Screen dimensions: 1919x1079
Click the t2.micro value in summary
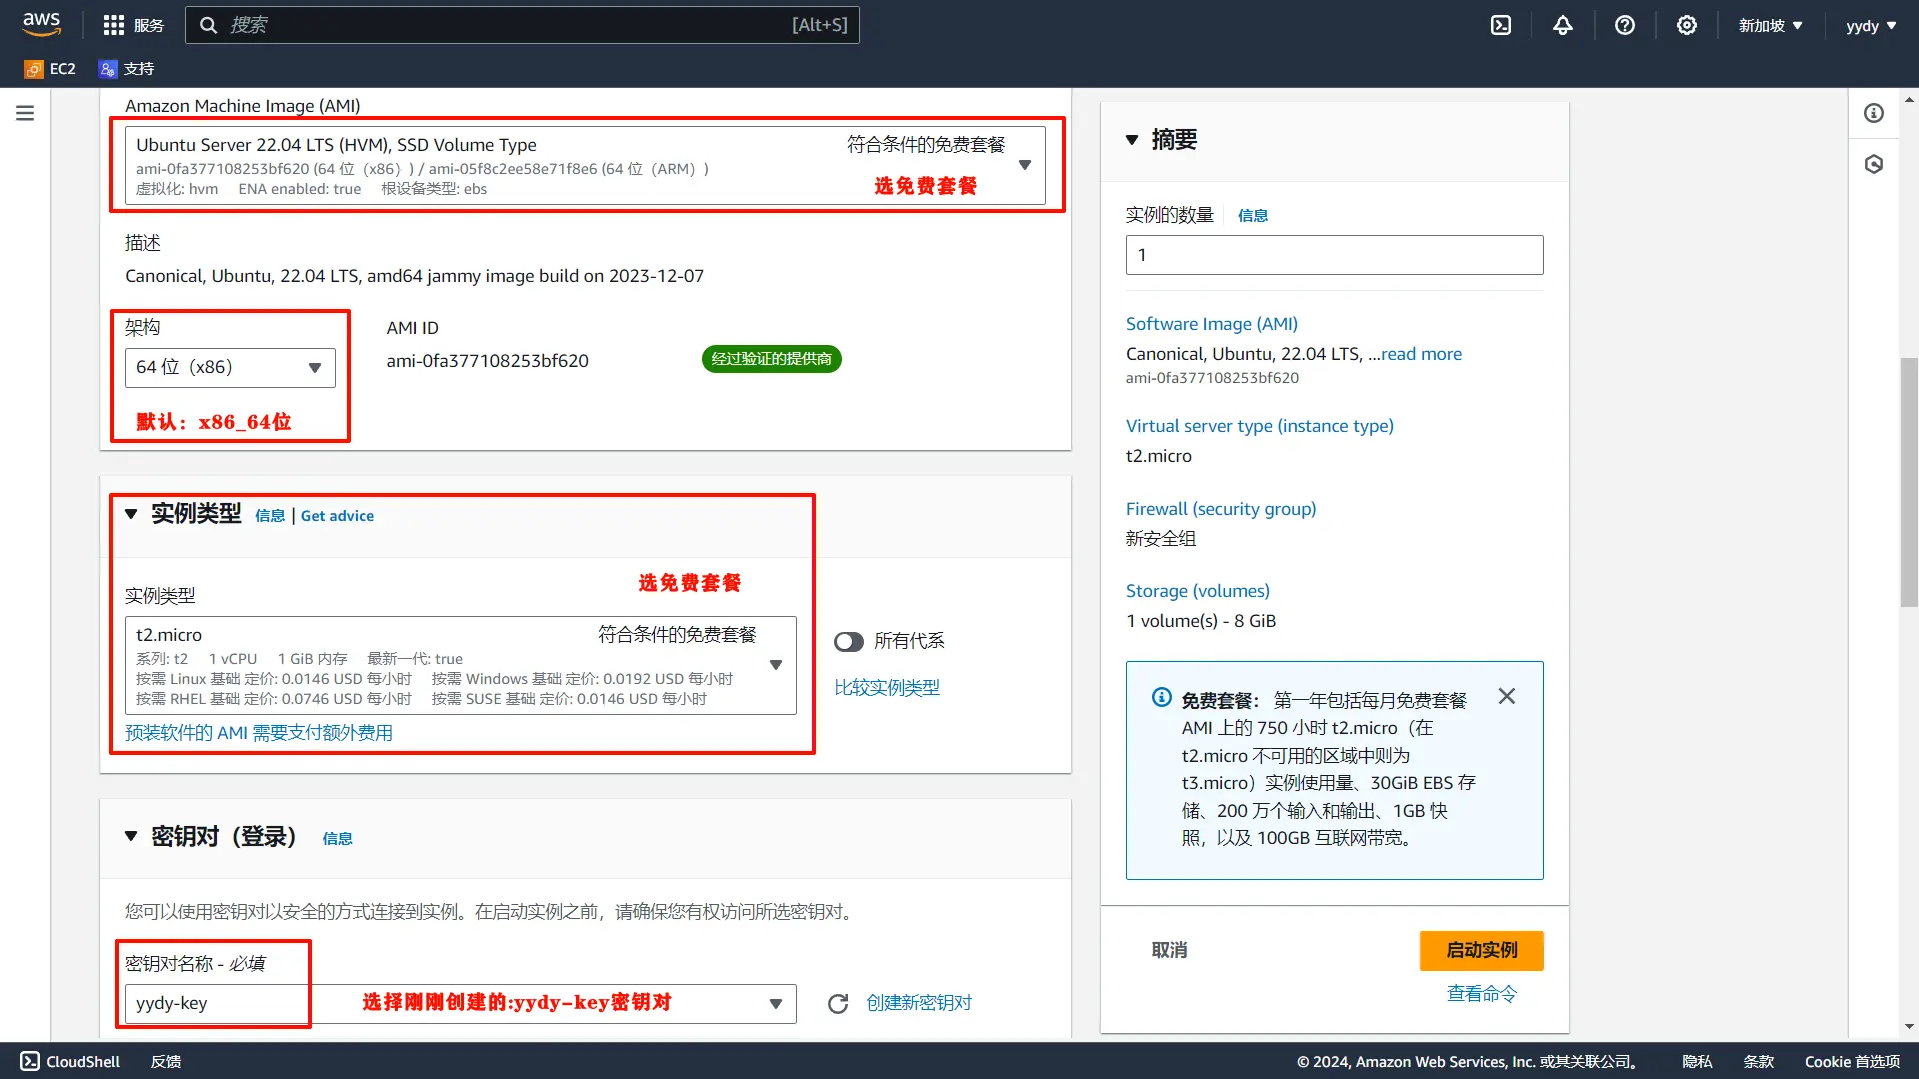coord(1159,456)
